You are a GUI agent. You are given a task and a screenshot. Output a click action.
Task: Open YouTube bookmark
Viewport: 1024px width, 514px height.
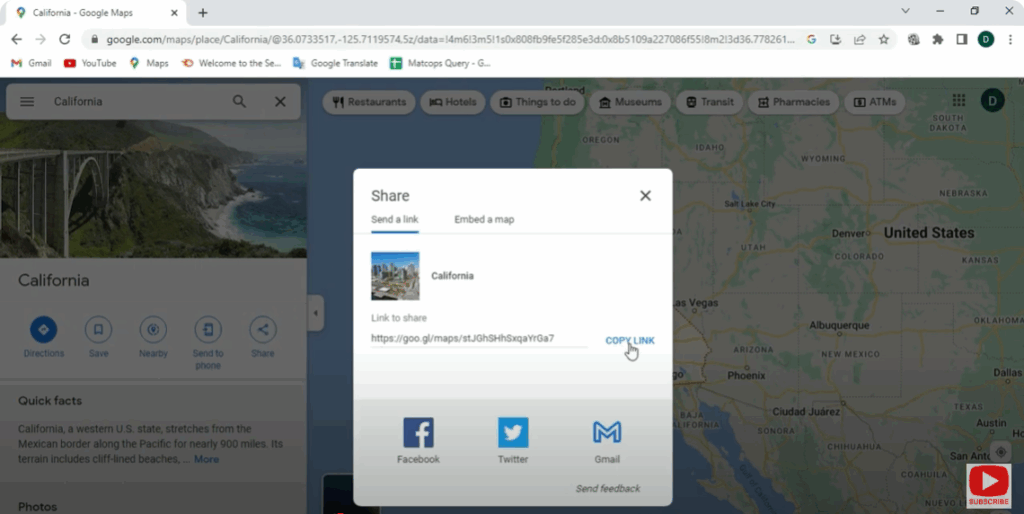pyautogui.click(x=90, y=63)
